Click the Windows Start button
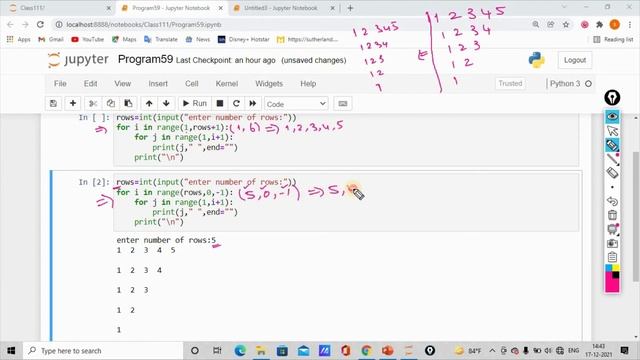Viewport: 640px width, 360px height. (x=11, y=351)
